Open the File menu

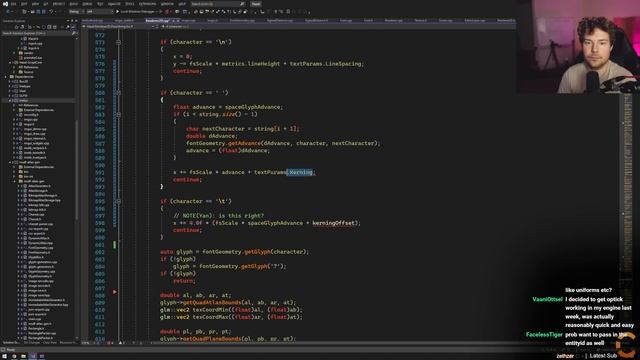click(x=13, y=4)
